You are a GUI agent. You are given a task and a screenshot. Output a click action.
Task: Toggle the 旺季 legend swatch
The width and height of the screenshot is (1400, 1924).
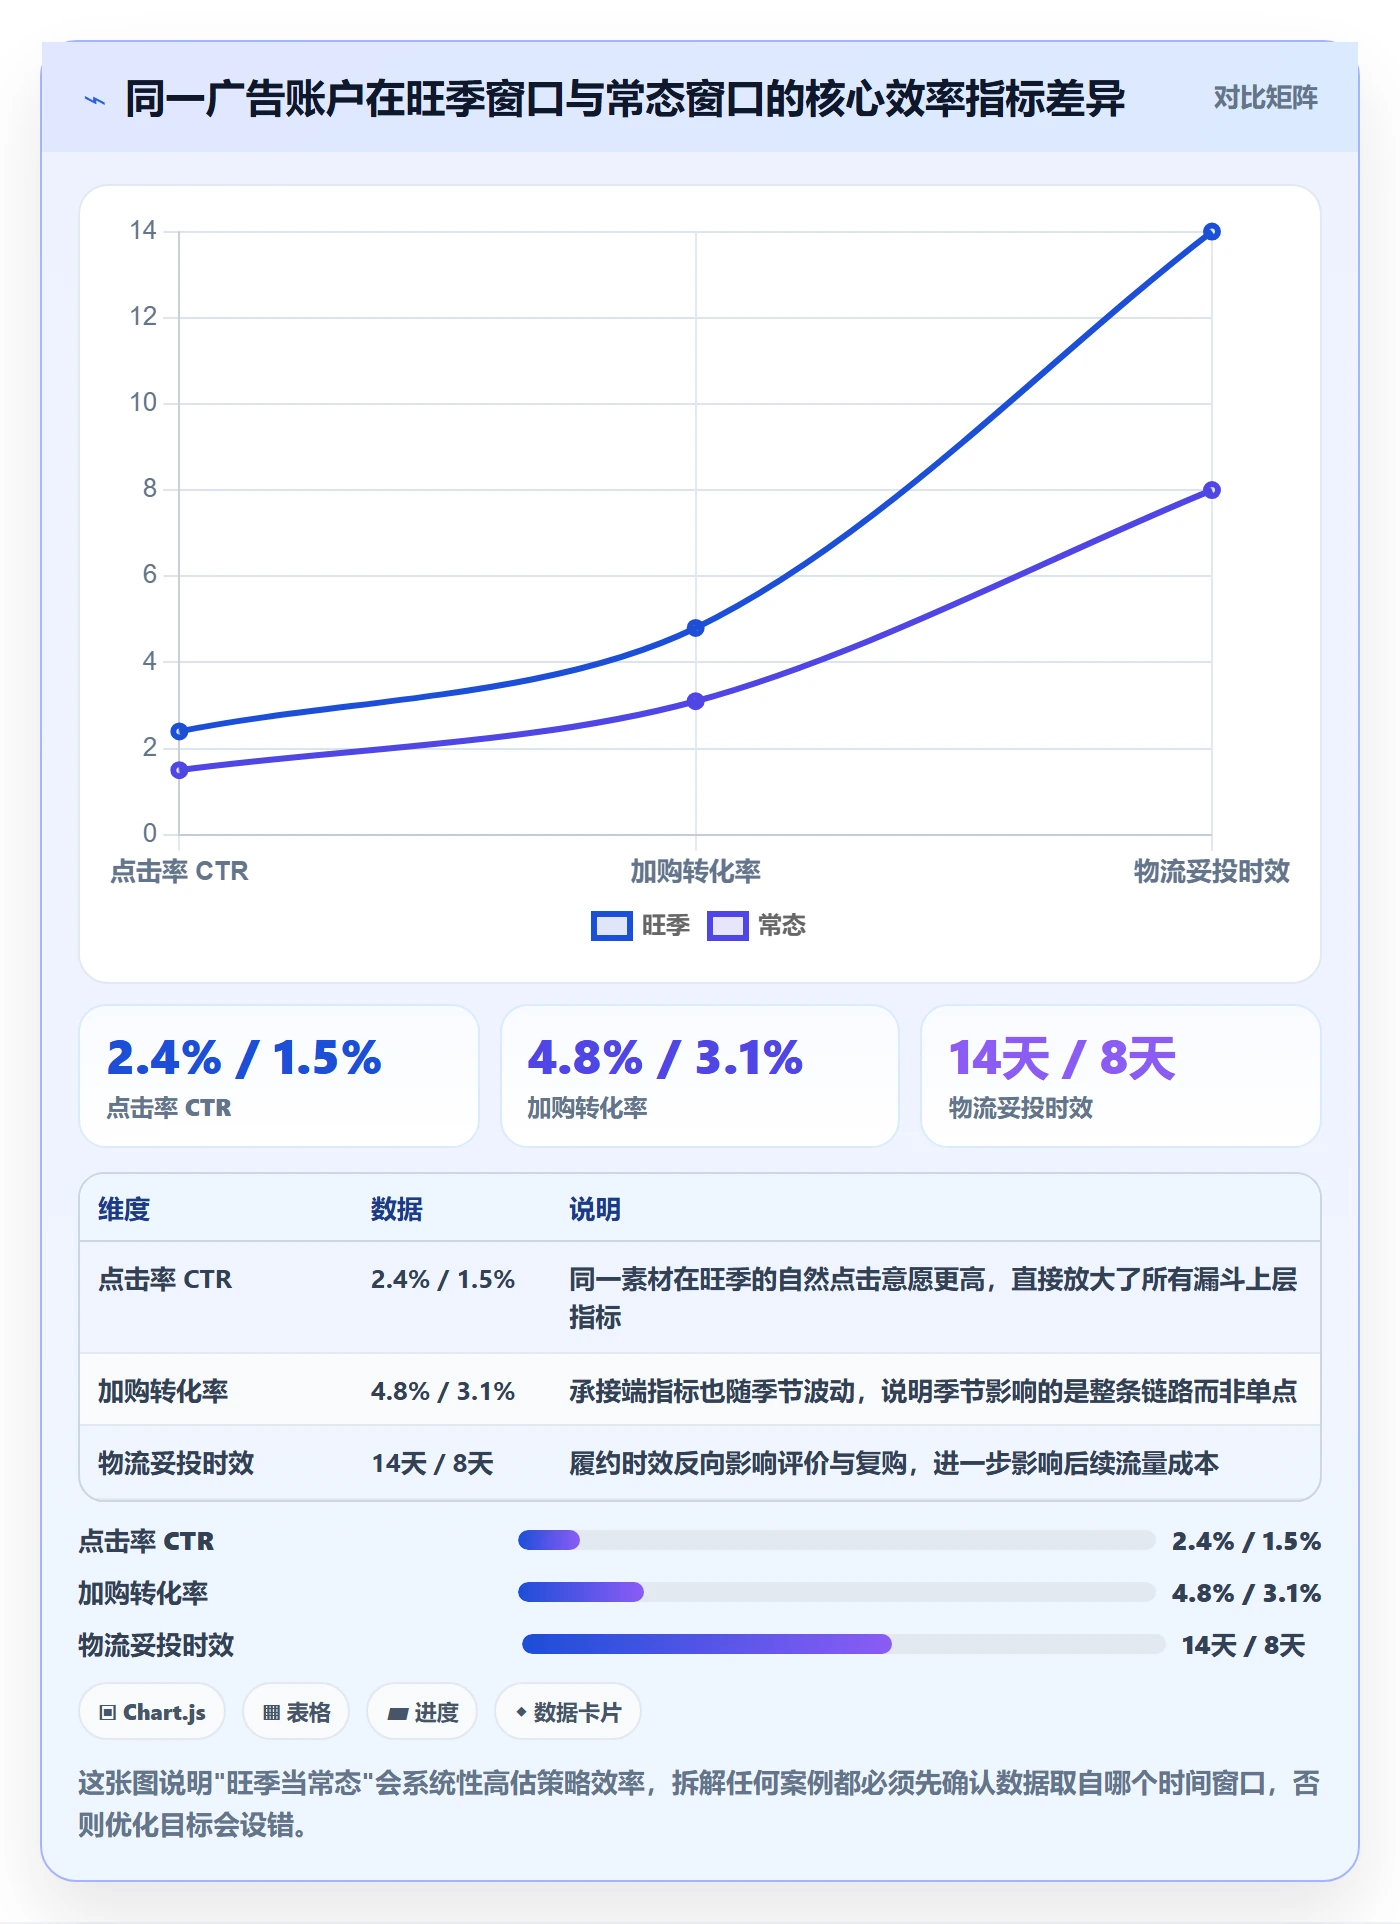point(611,926)
